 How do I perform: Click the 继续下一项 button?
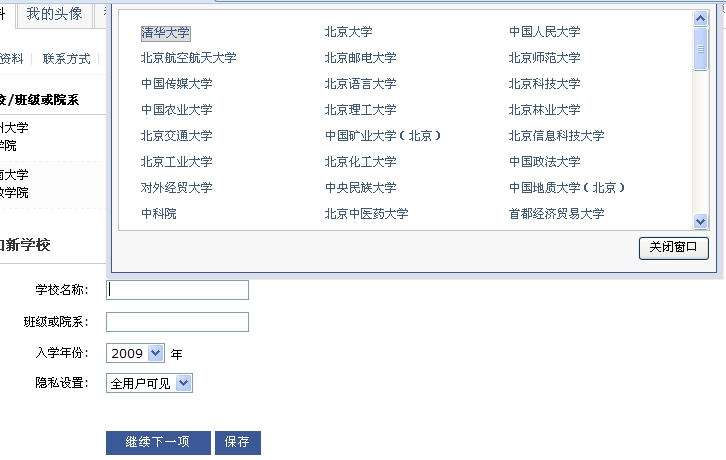pos(158,442)
